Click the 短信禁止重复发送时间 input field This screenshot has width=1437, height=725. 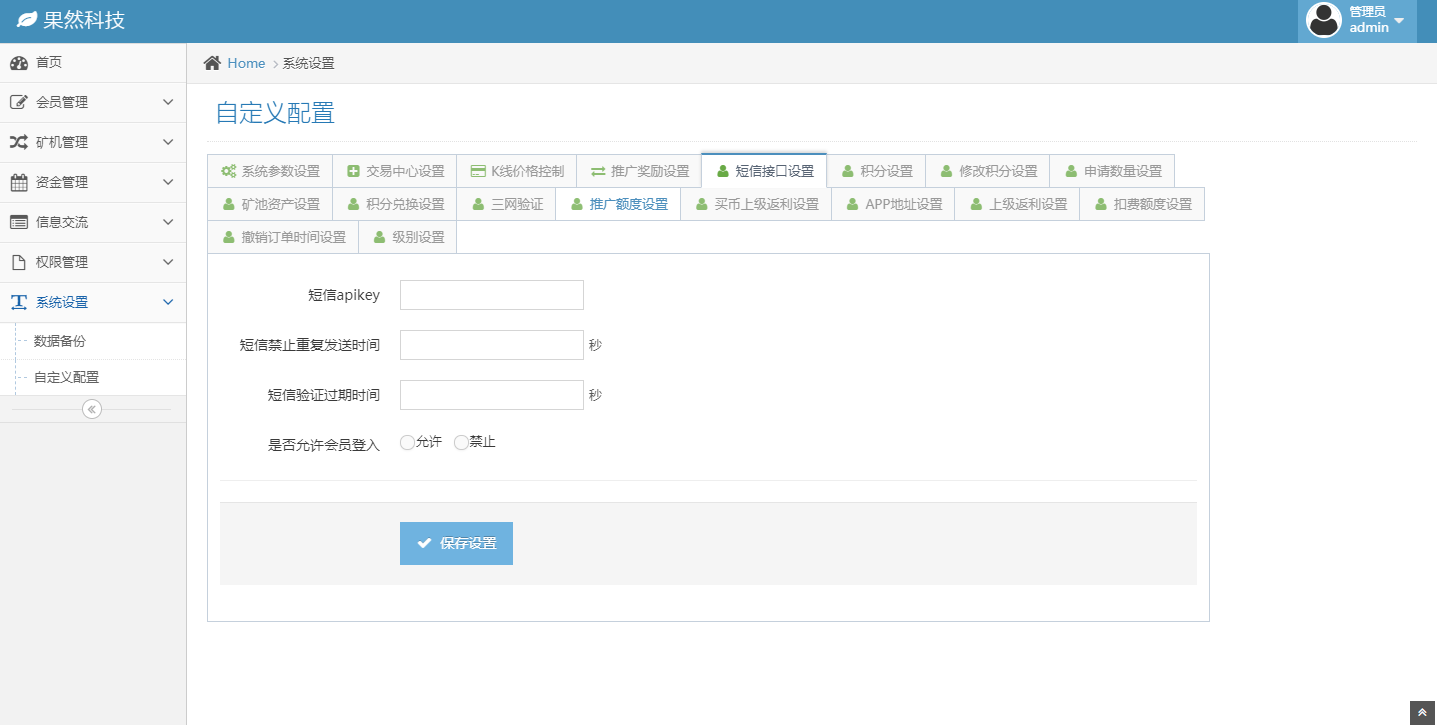[492, 345]
